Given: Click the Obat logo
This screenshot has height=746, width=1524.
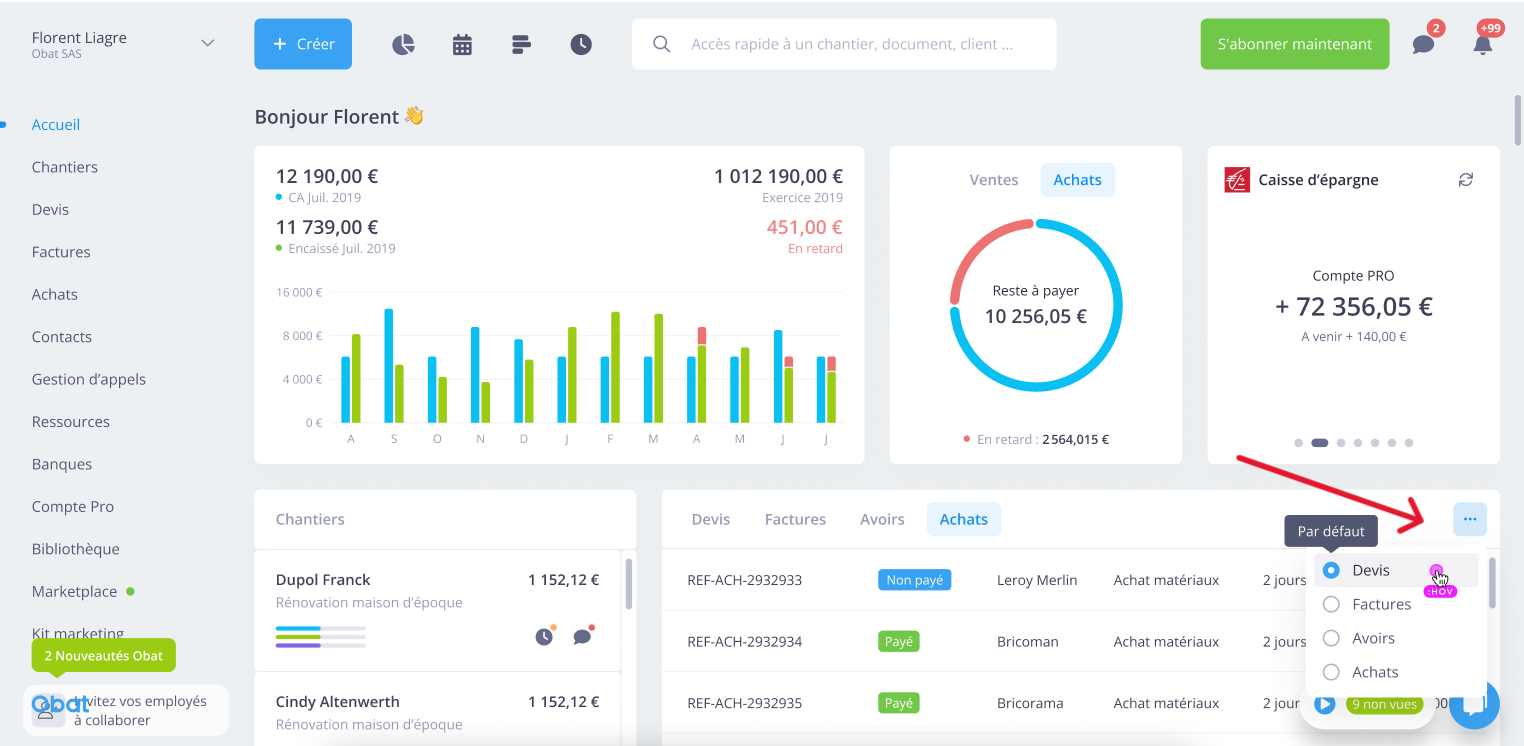Looking at the screenshot, I should (60, 706).
